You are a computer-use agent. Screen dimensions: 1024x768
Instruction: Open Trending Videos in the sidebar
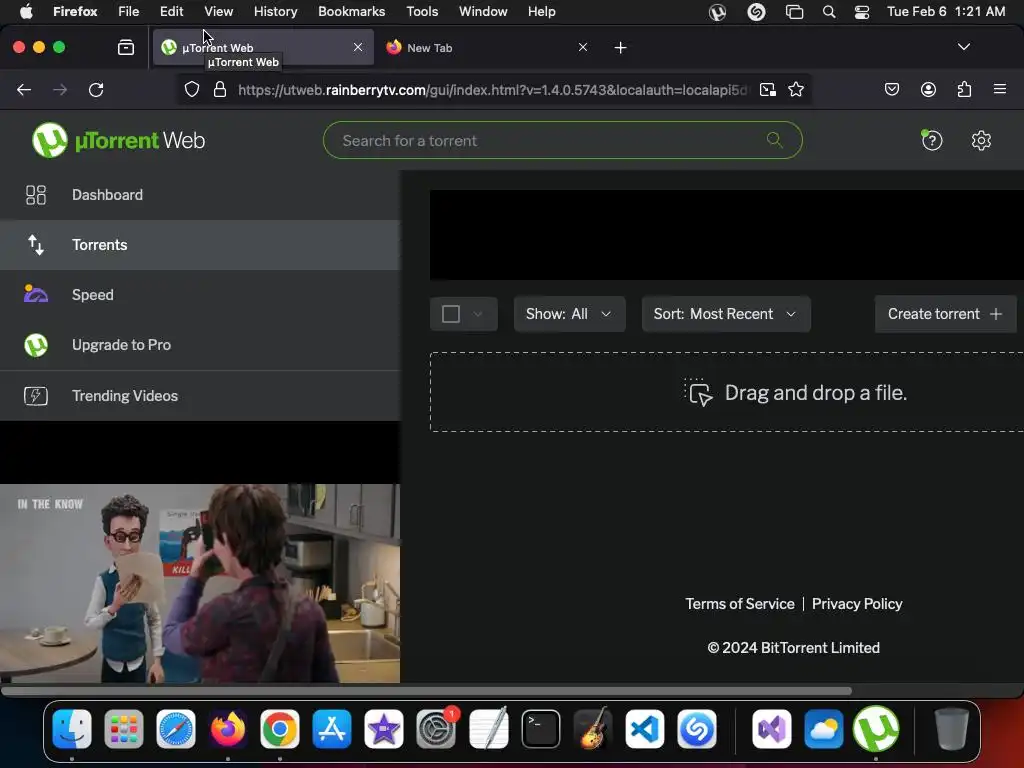coord(200,396)
